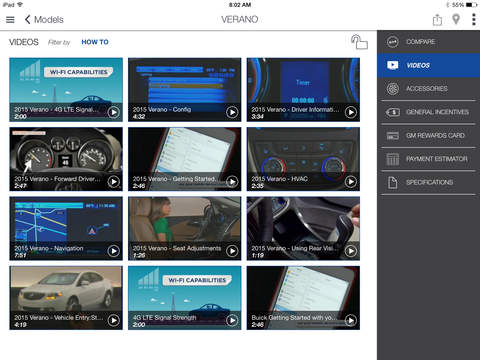Screen dimensions: 480x360
Task: Play the 4G LTE Signal Strength video
Action: pyautogui.click(x=232, y=320)
